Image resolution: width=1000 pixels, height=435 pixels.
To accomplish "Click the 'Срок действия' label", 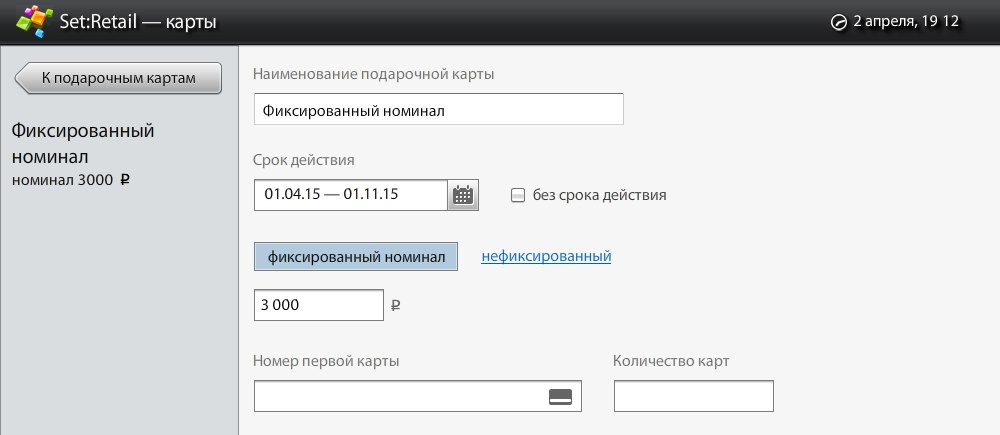I will [x=304, y=161].
